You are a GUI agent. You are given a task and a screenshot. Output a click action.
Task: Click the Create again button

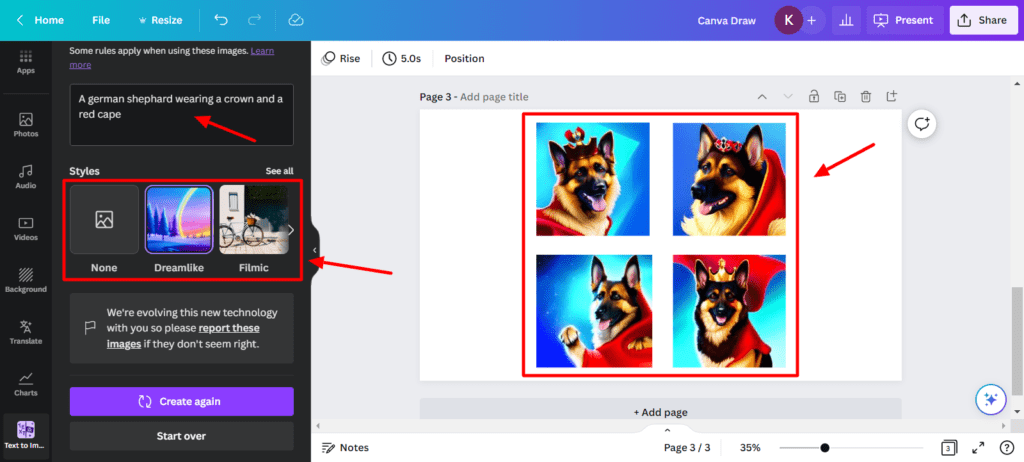click(x=182, y=401)
